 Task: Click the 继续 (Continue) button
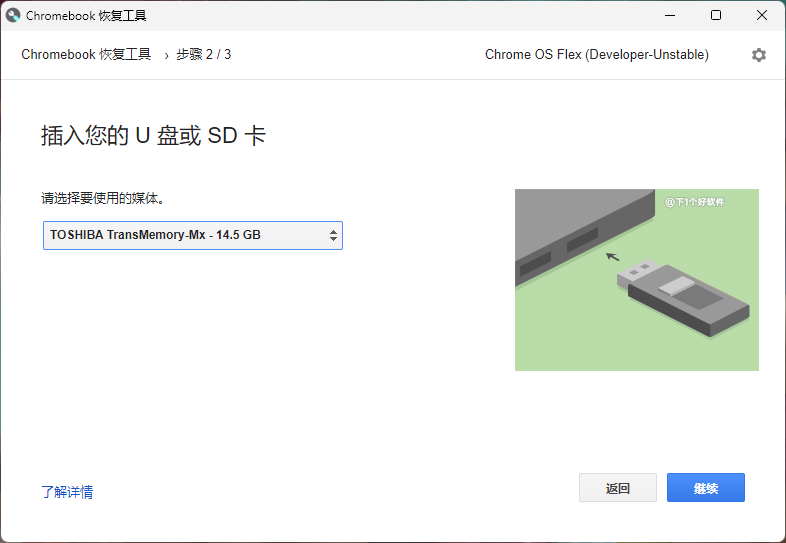pyautogui.click(x=706, y=488)
